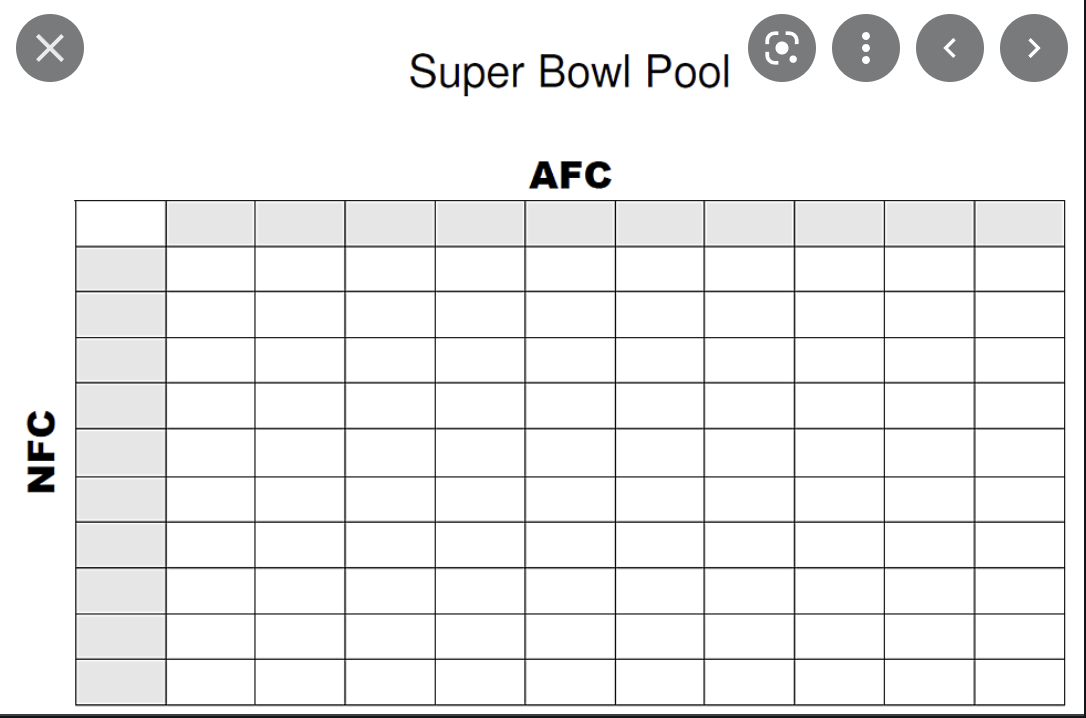Select bottom-left white square of the grid
The width and height of the screenshot is (1086, 718).
pos(211,682)
